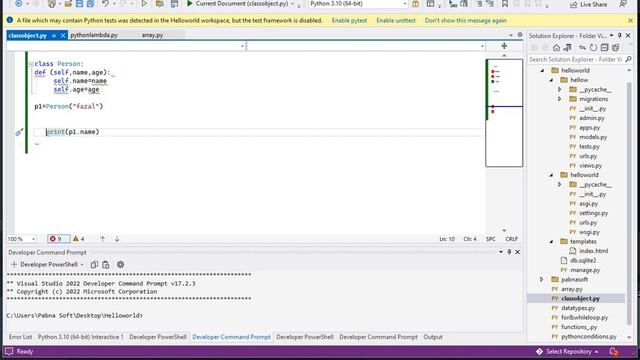
Task: Switch to the array.py editor tab
Action: 152,35
